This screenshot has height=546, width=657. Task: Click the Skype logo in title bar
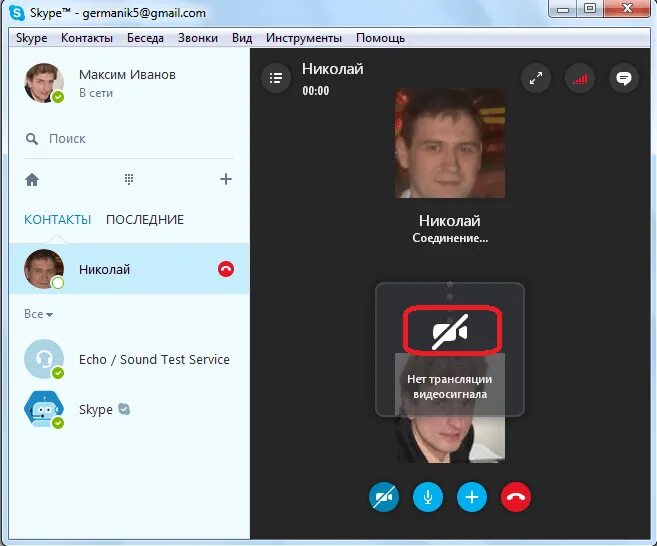[x=17, y=13]
